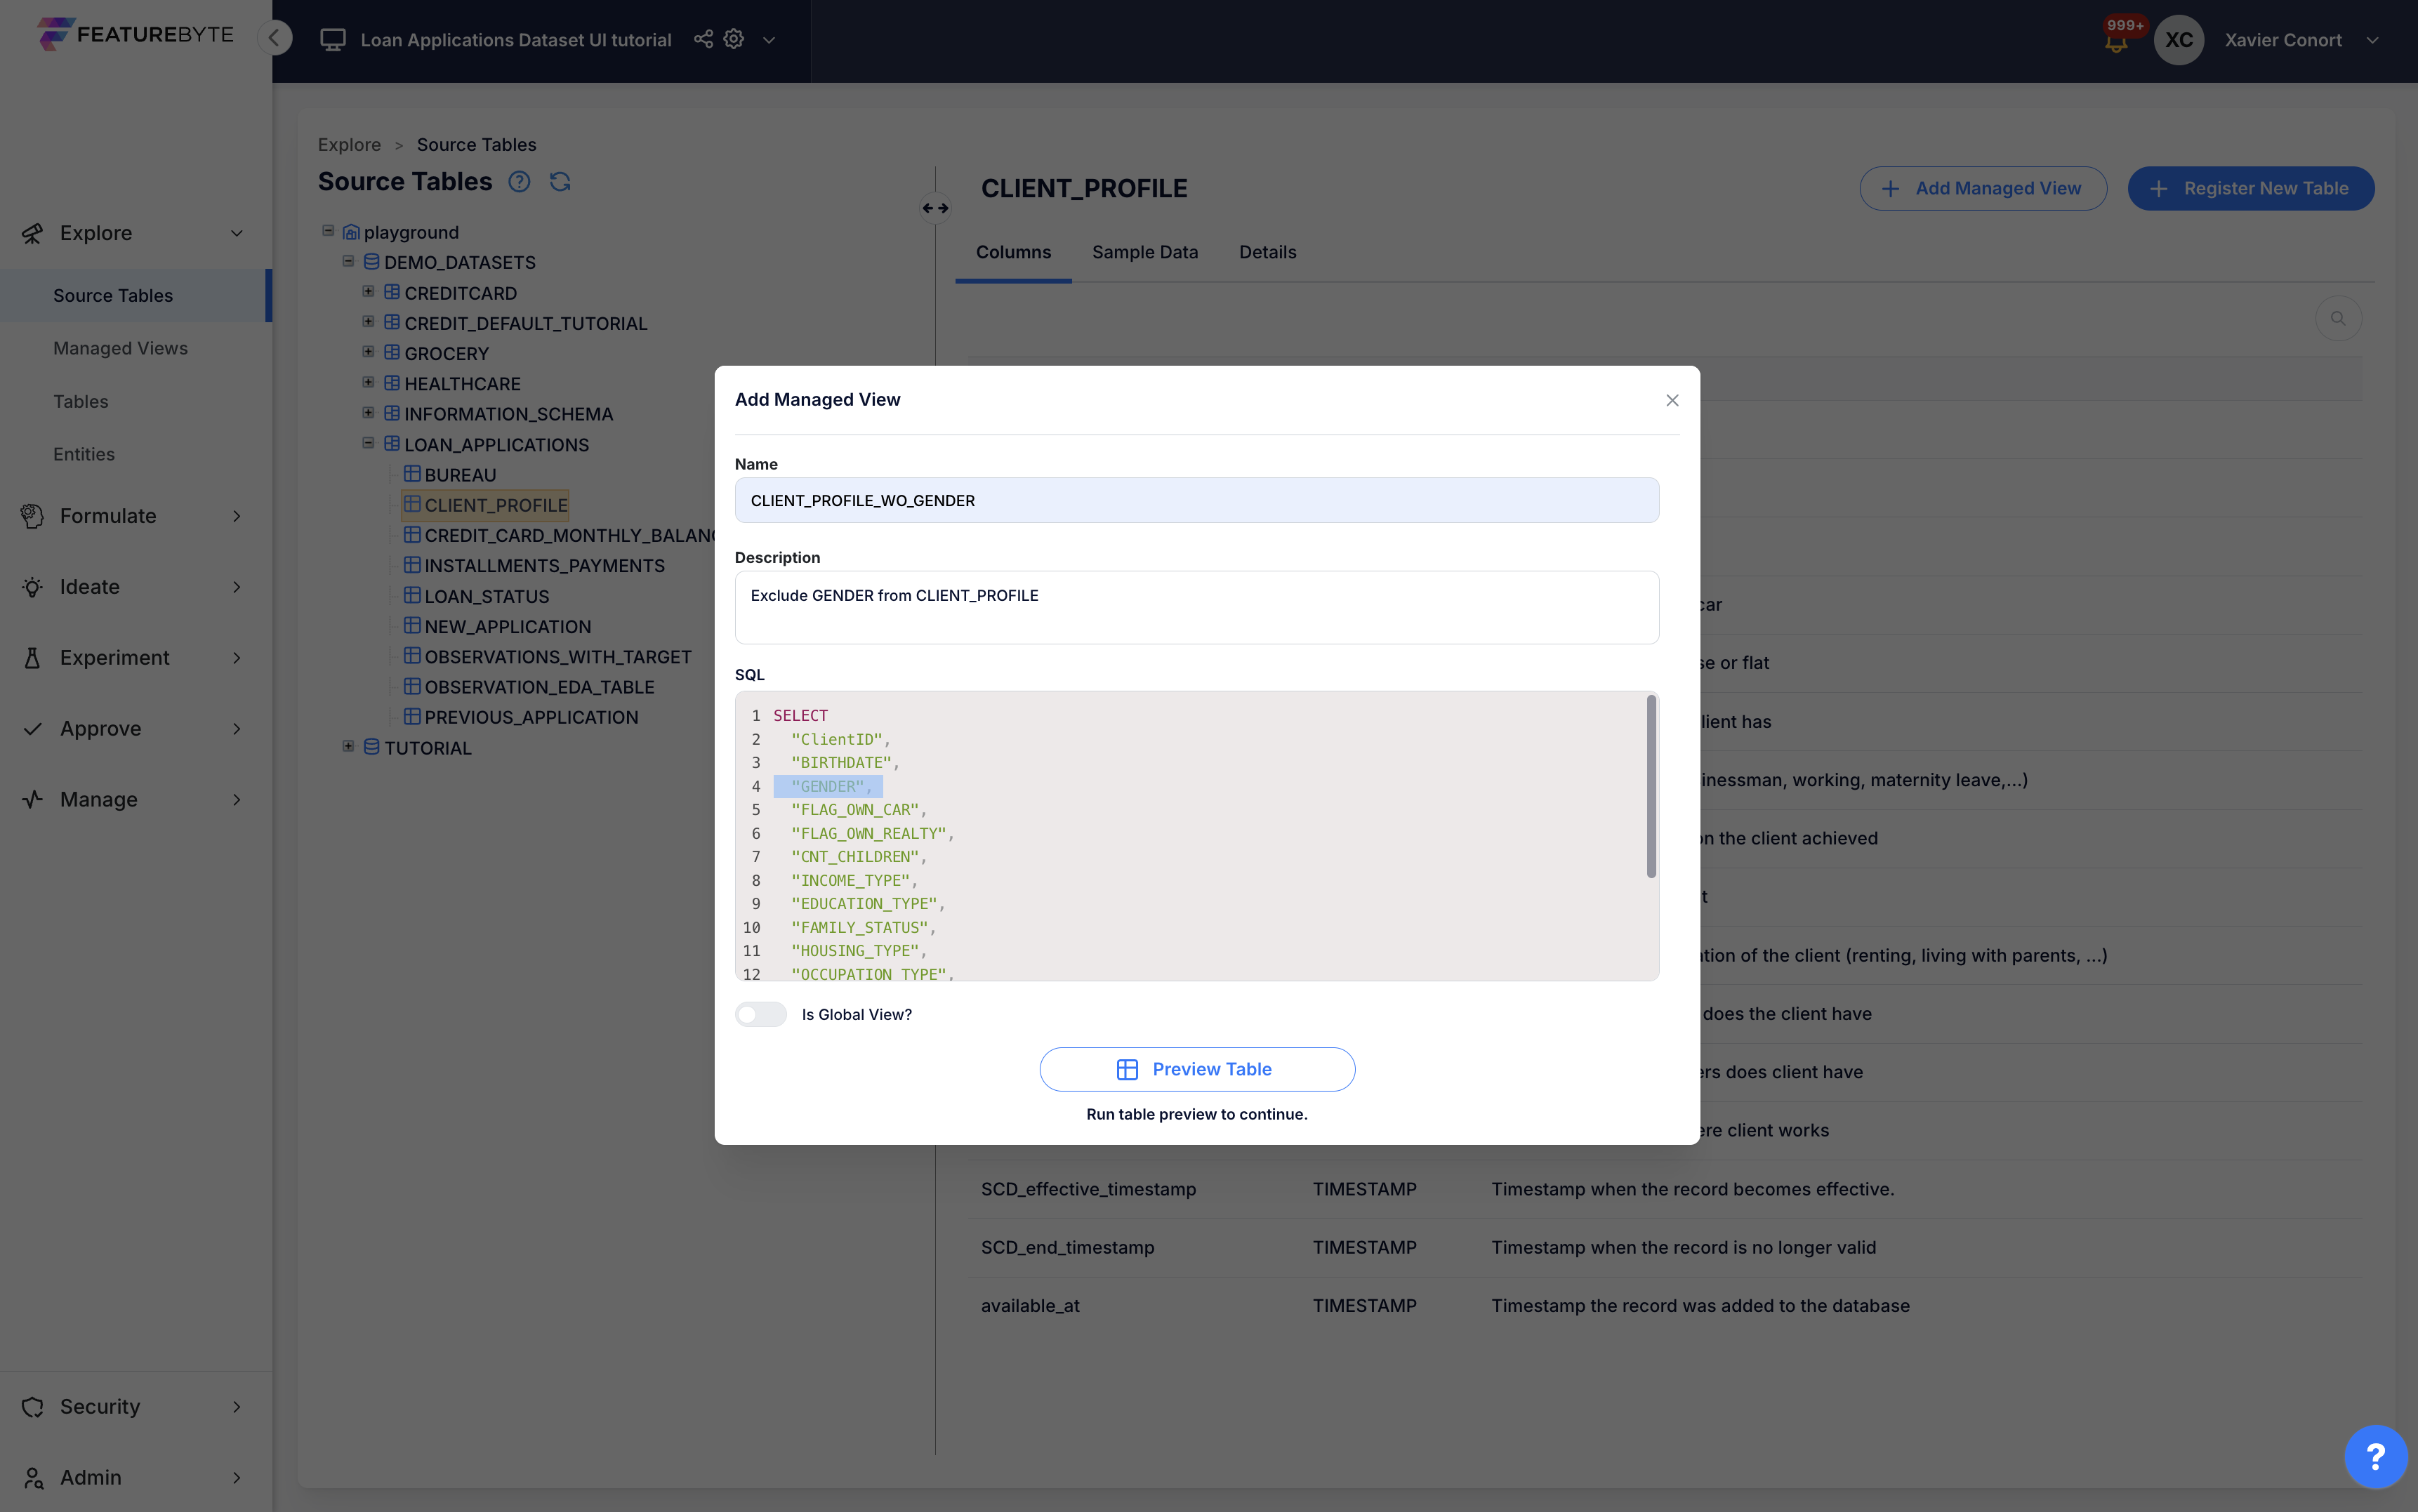The height and width of the screenshot is (1512, 2418).
Task: Open Source Tables help tooltip
Action: 519,182
